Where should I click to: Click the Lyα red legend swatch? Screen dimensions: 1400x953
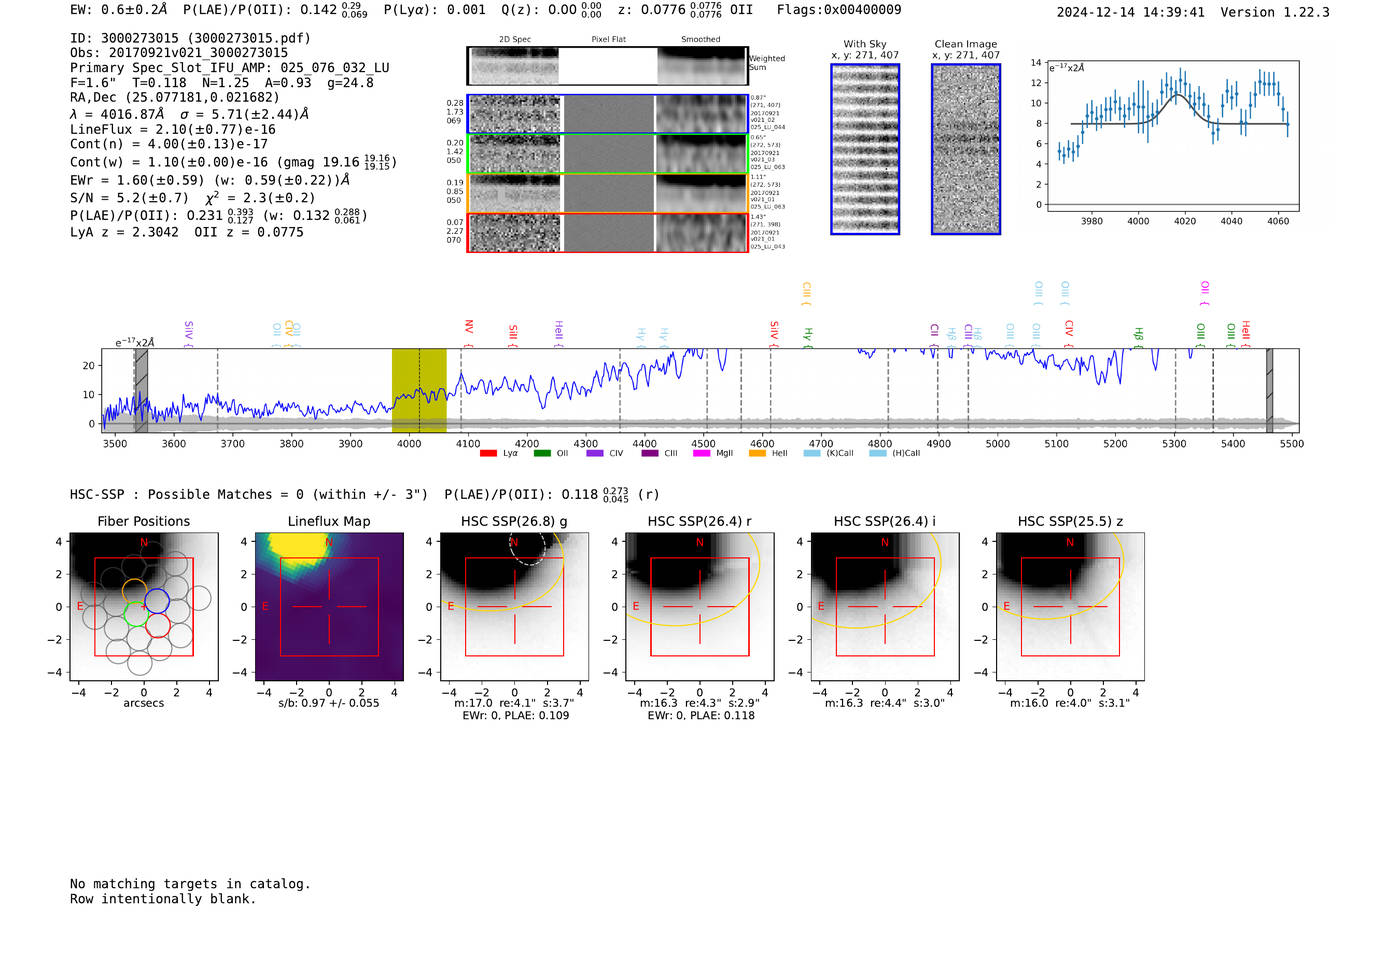pyautogui.click(x=488, y=453)
